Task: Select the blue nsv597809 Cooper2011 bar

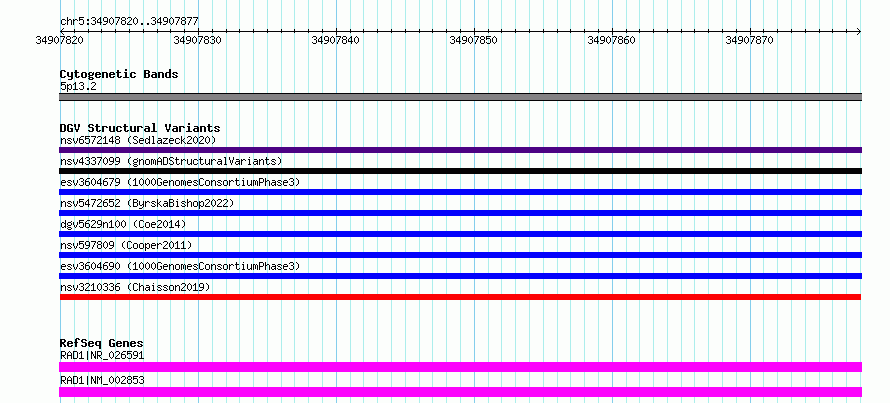Action: 460,255
